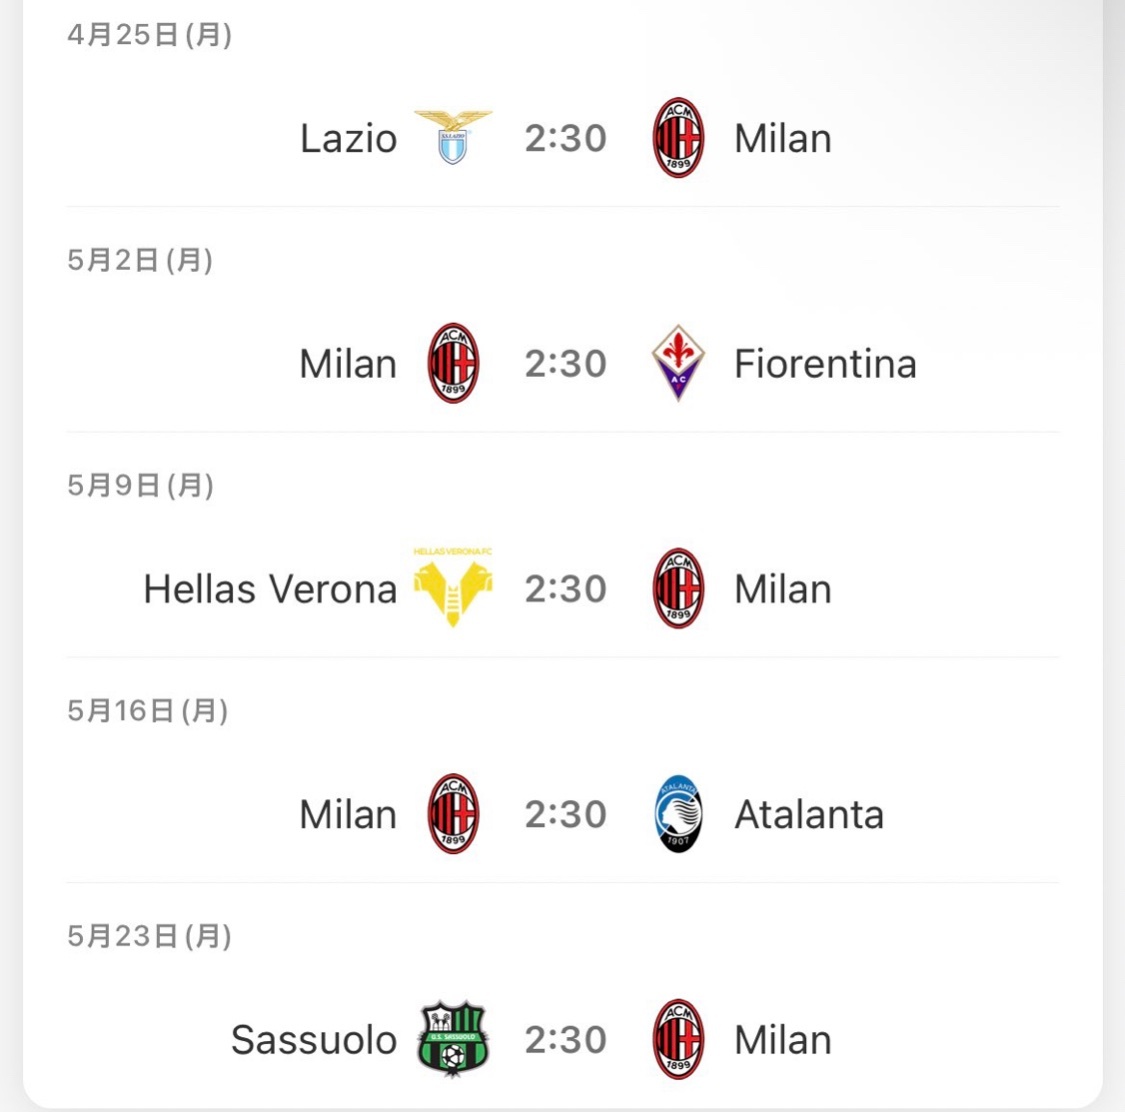
Task: Click Milan crest in Atalanta match
Action: tap(453, 814)
